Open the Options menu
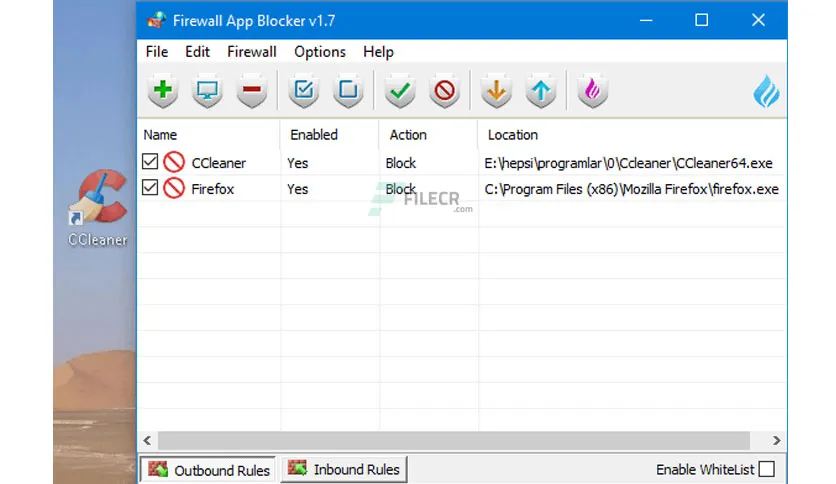 [320, 52]
